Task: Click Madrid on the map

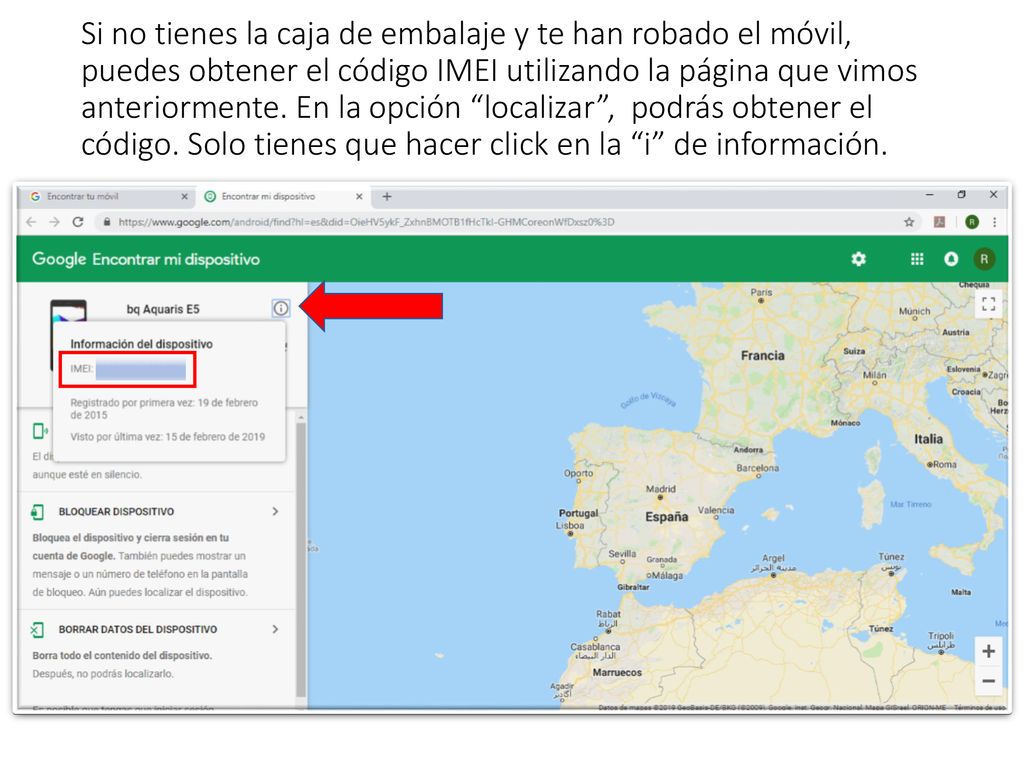Action: click(660, 489)
